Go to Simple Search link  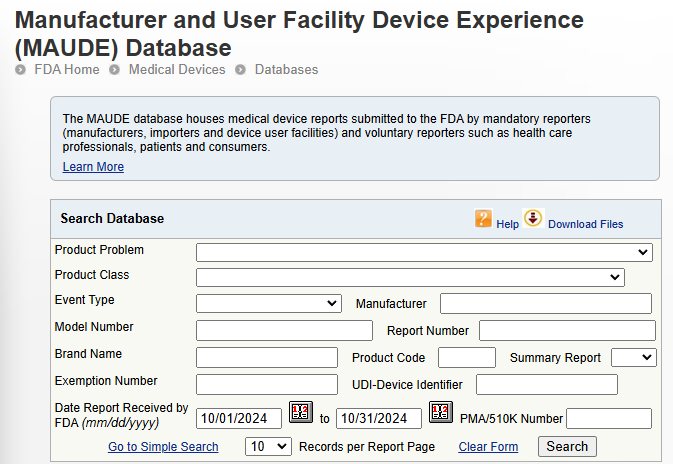point(163,447)
